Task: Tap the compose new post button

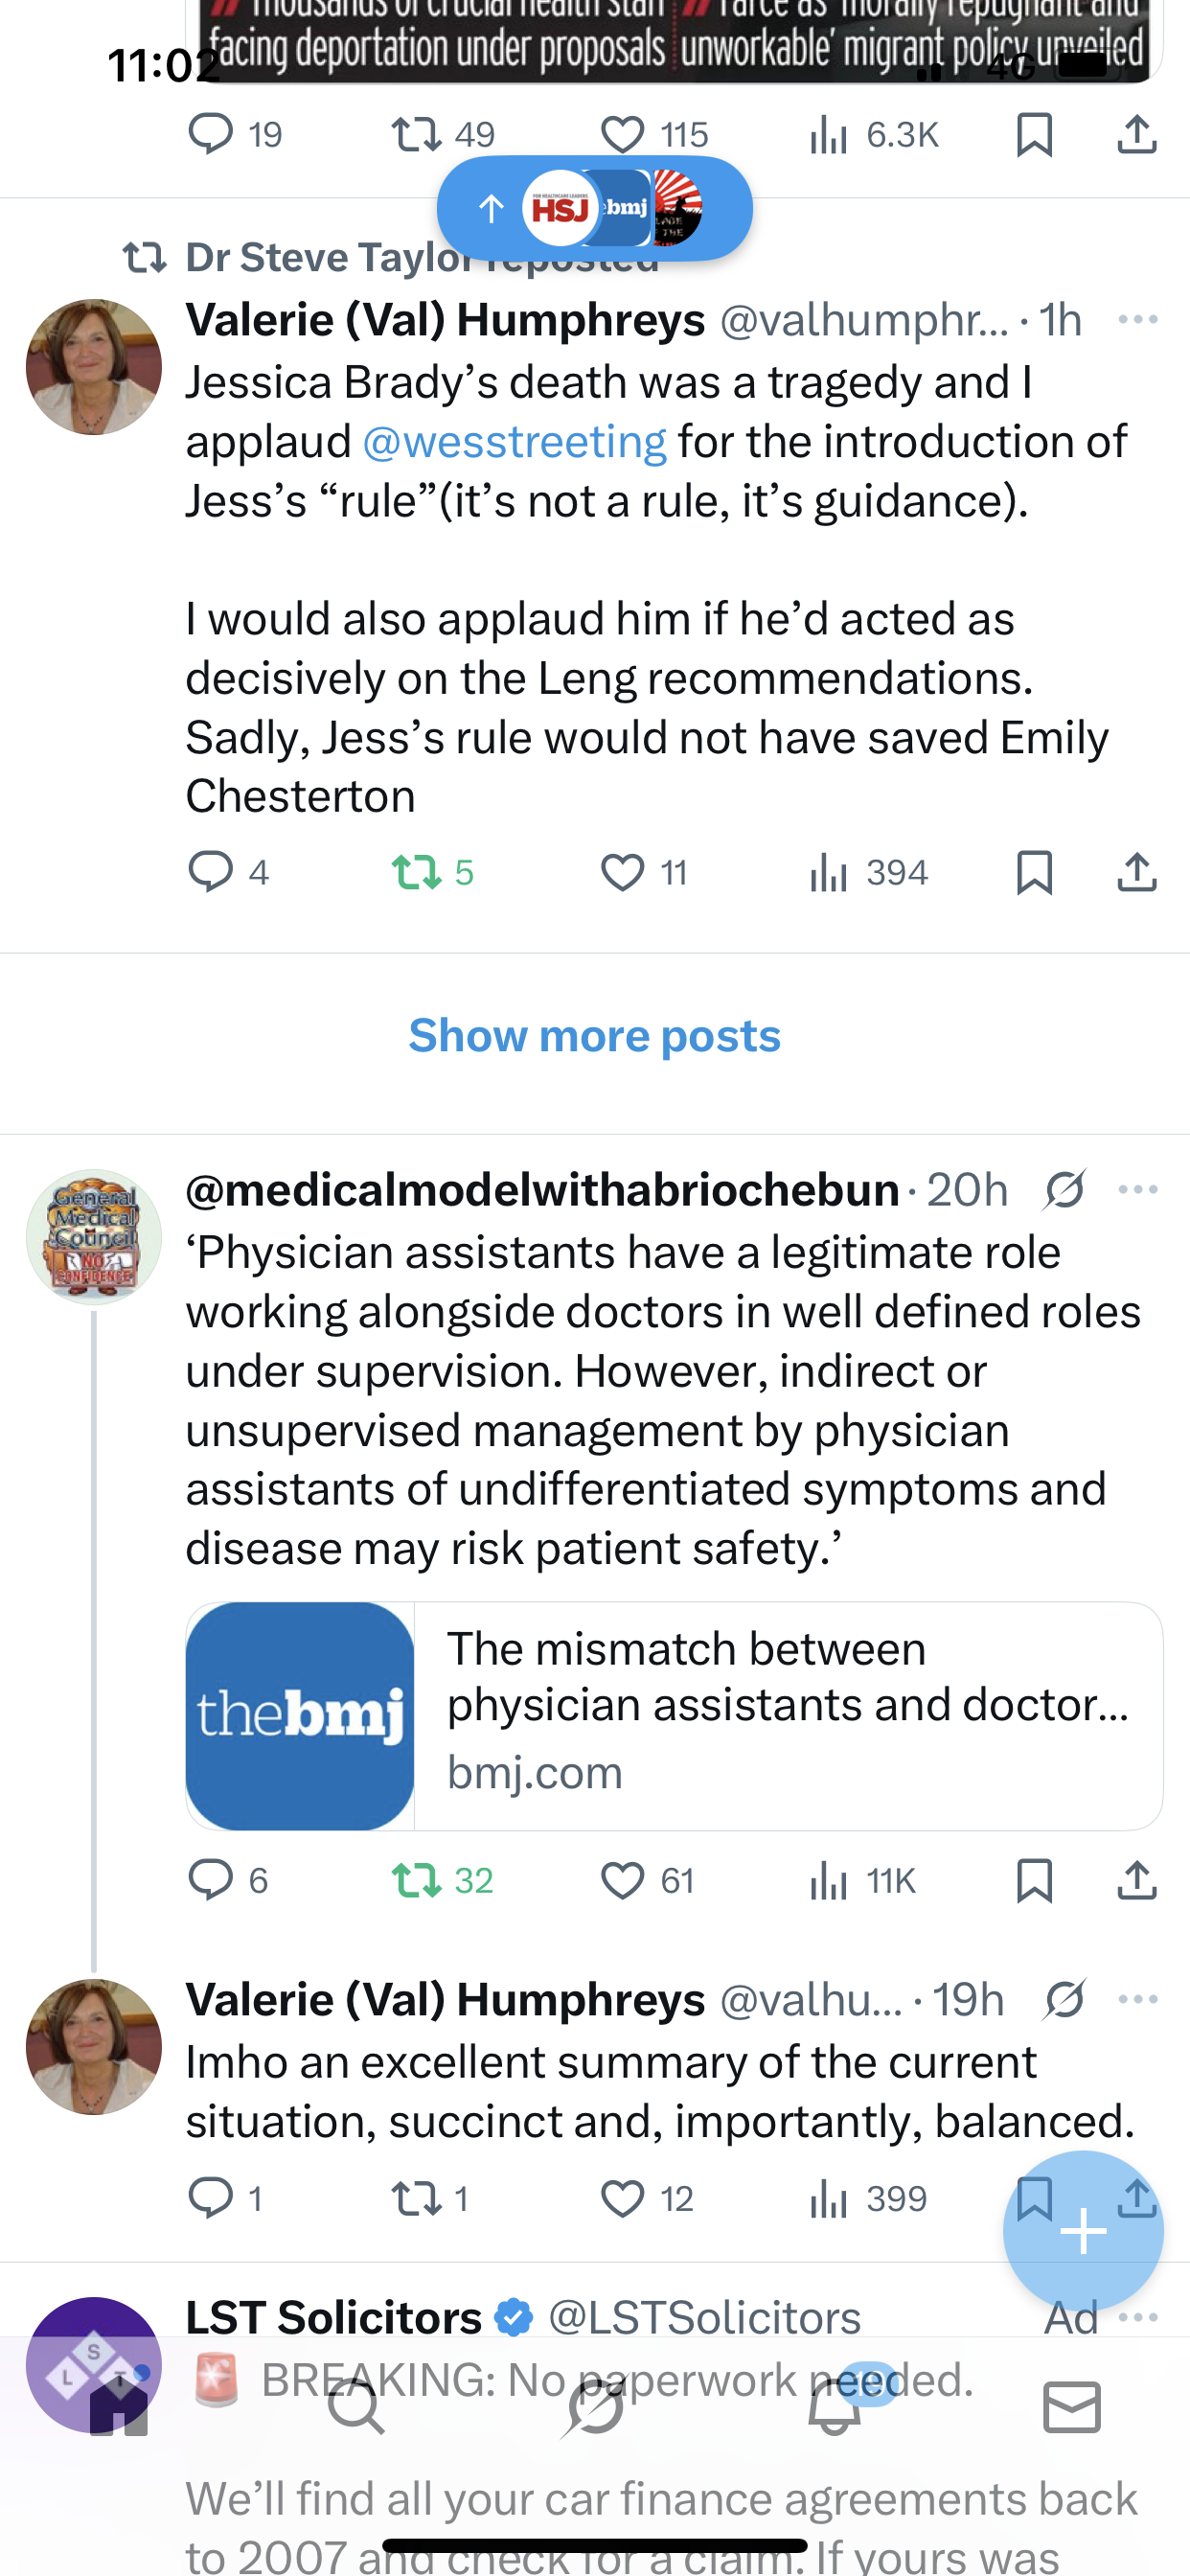Action: (1082, 2232)
